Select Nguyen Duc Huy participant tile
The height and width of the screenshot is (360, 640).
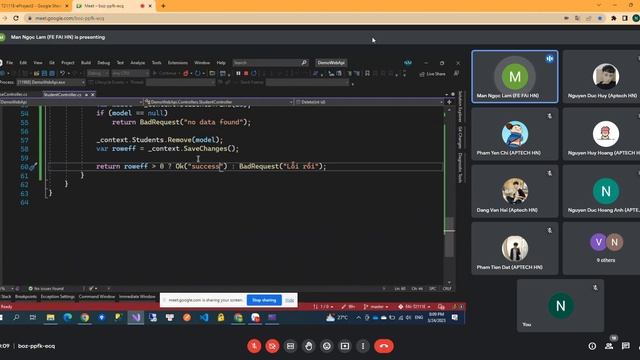coord(601,76)
